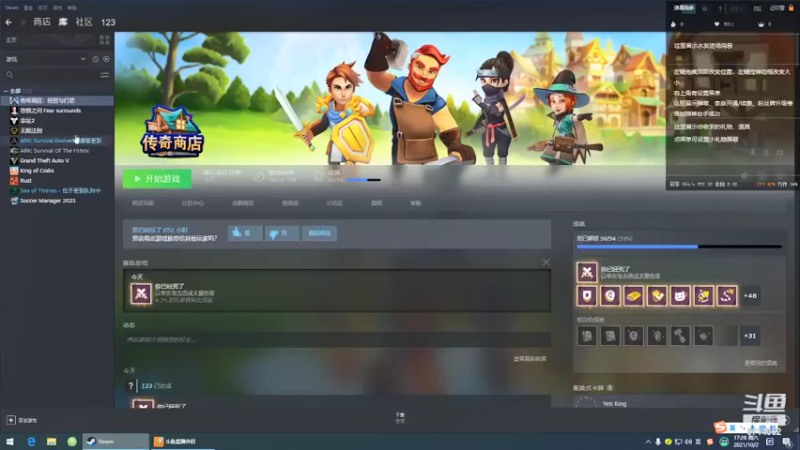Select King of Crabs

pyautogui.click(x=57, y=170)
